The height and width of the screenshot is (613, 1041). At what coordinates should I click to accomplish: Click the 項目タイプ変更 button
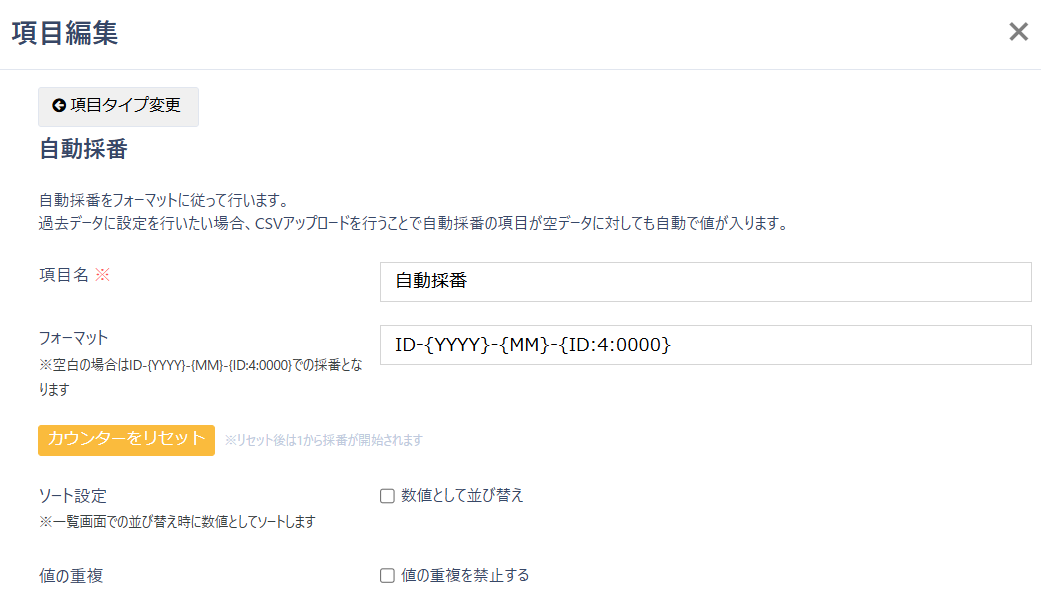118,106
